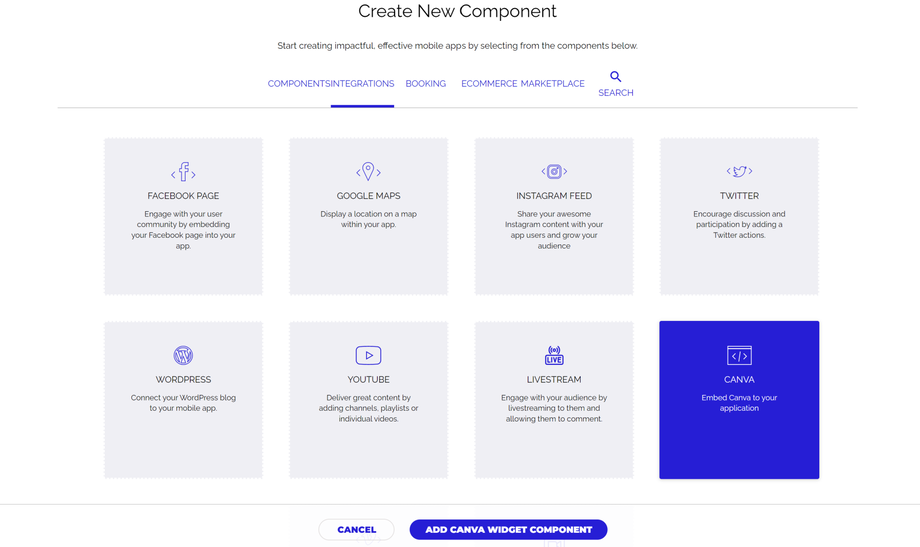
Task: Select the Instagram Feed card title
Action: tap(554, 196)
